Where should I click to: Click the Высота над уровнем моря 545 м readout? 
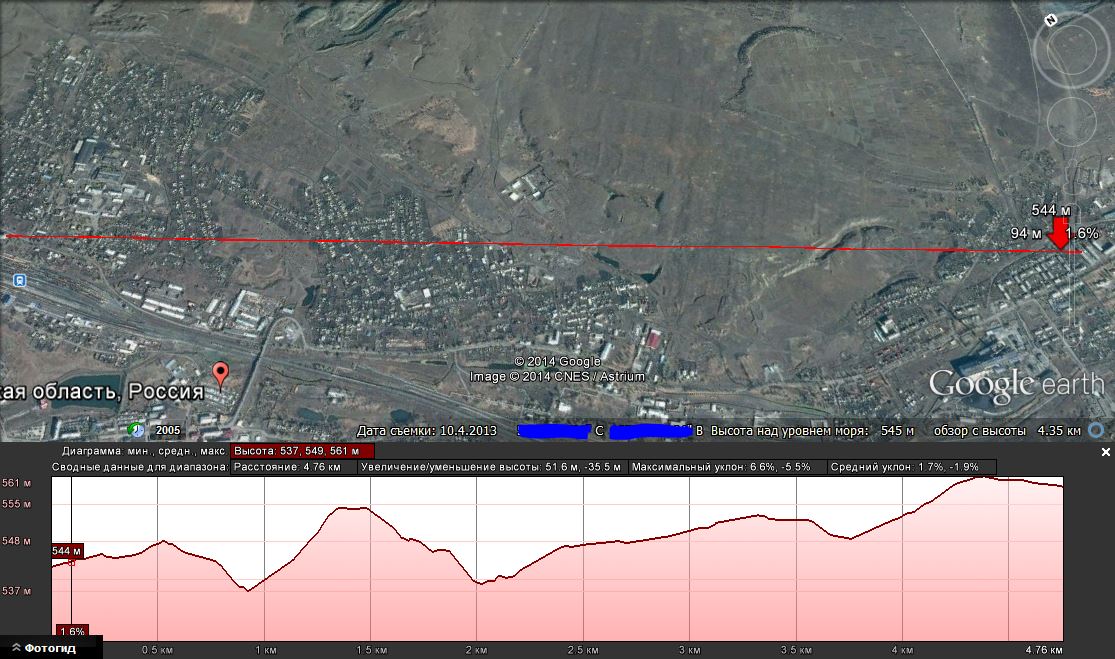pos(812,431)
